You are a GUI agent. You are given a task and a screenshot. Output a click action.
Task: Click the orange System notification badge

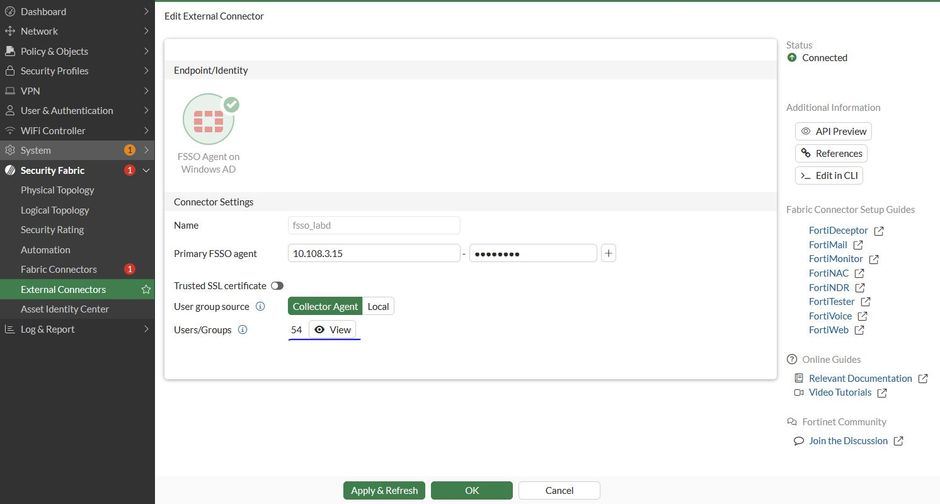tap(129, 150)
